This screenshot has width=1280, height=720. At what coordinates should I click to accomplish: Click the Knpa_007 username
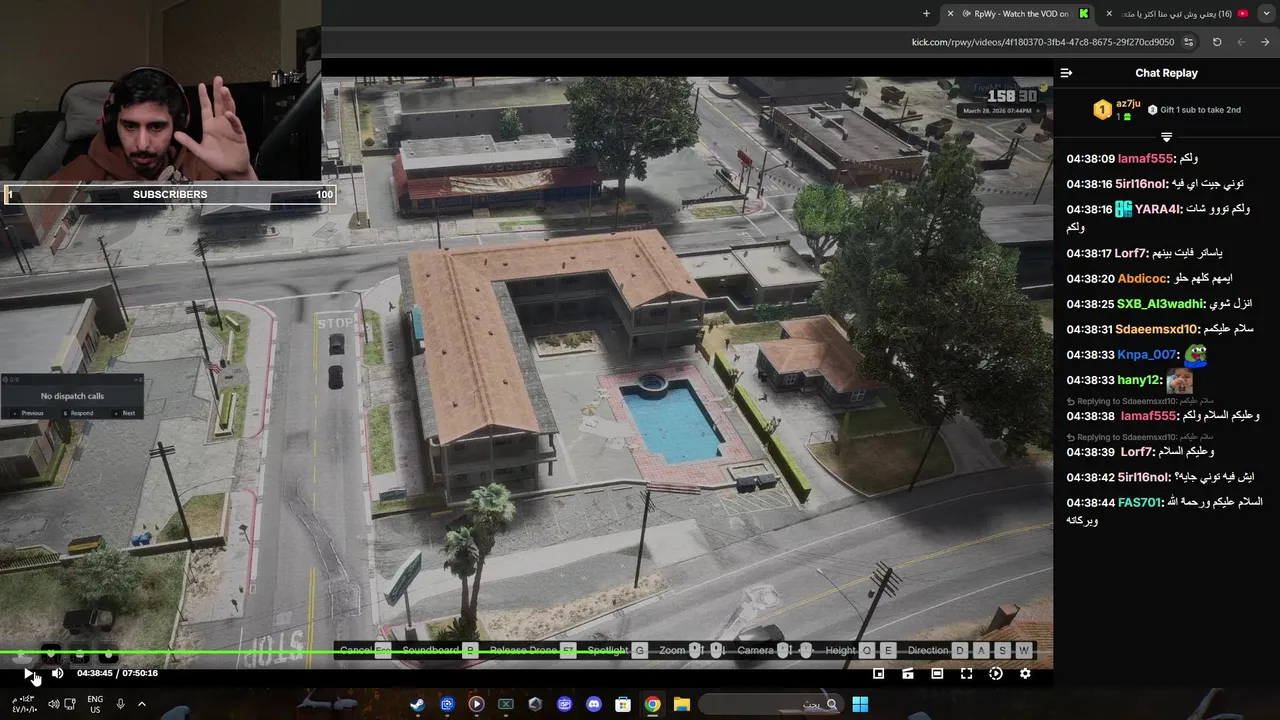(1147, 355)
